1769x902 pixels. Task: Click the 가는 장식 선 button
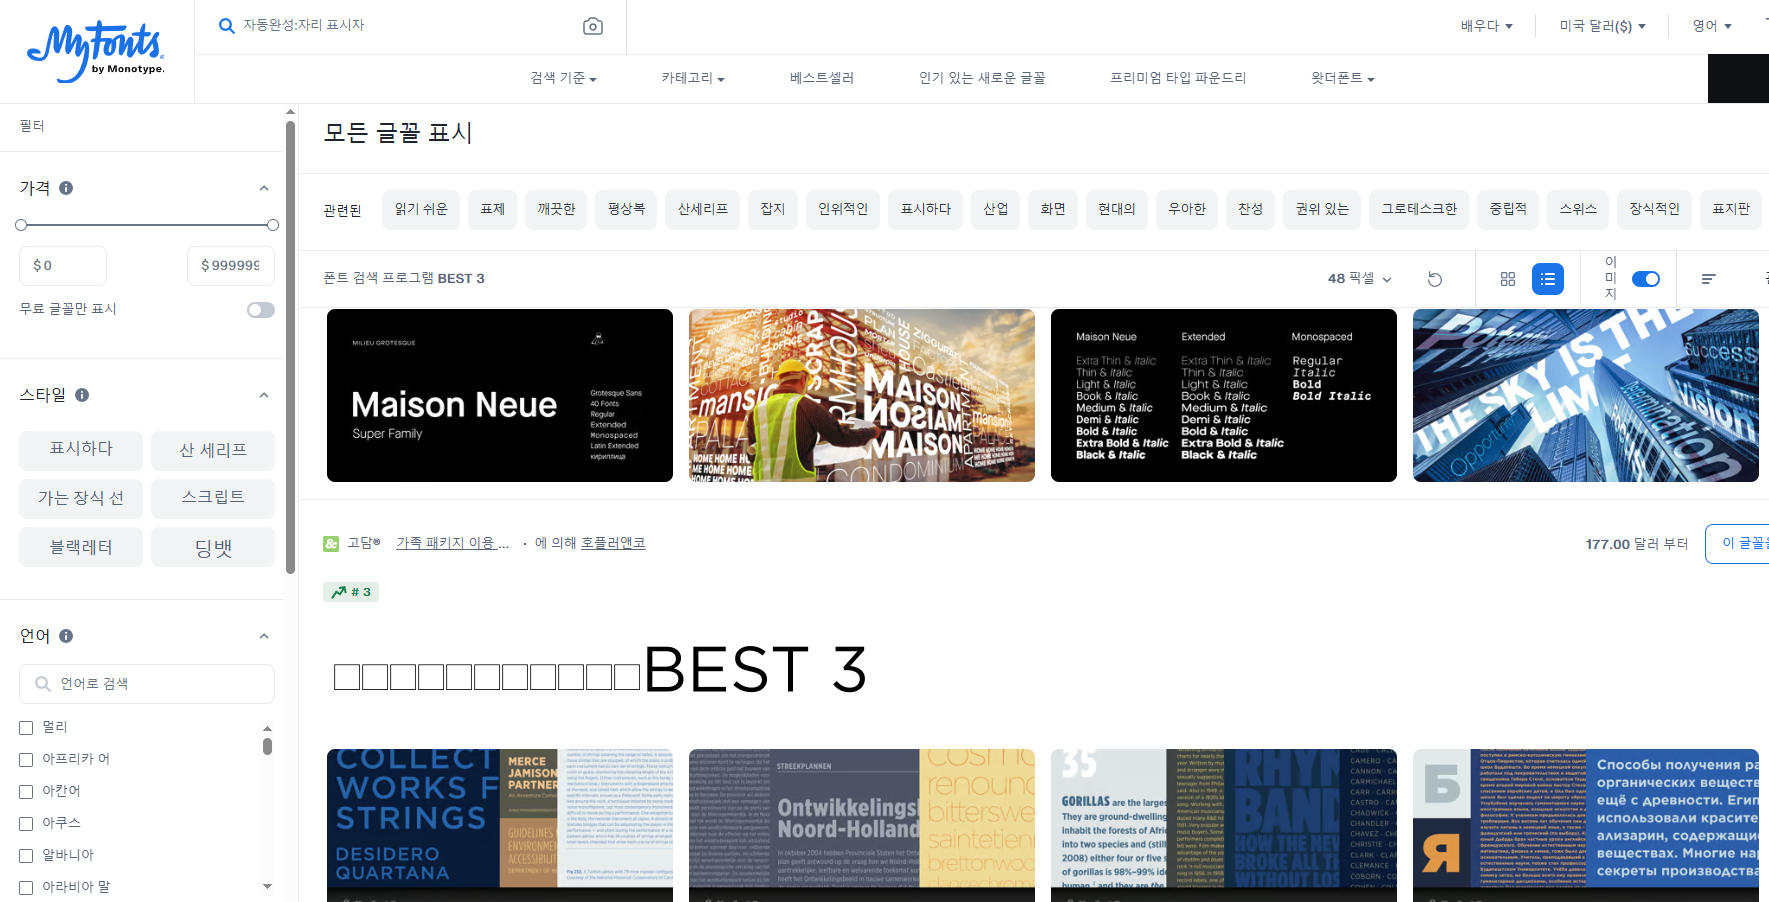(x=81, y=498)
